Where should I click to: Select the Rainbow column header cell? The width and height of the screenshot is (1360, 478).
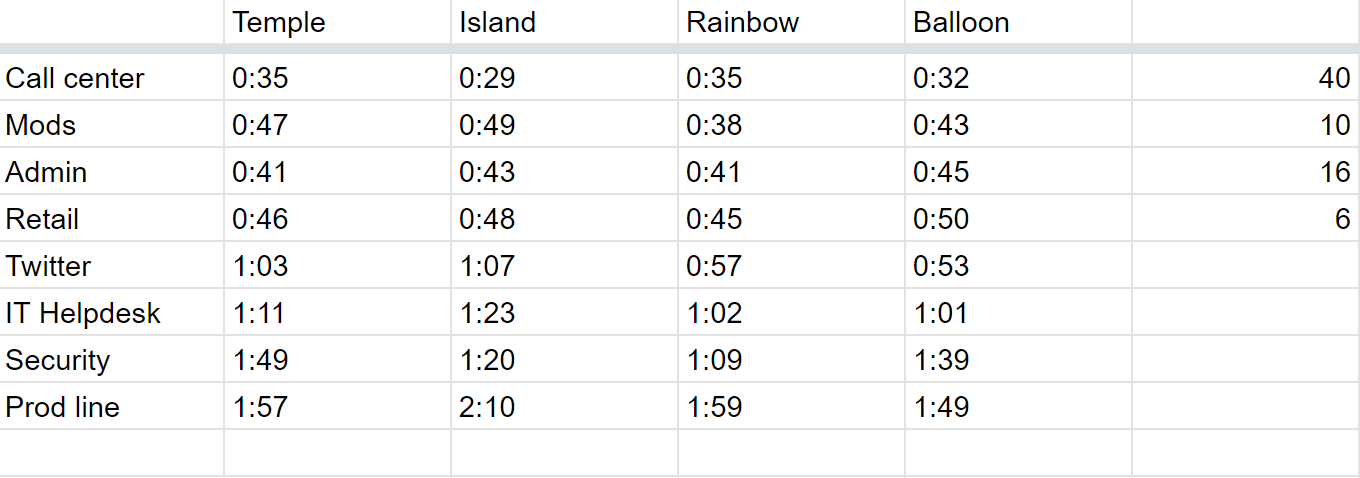[791, 22]
